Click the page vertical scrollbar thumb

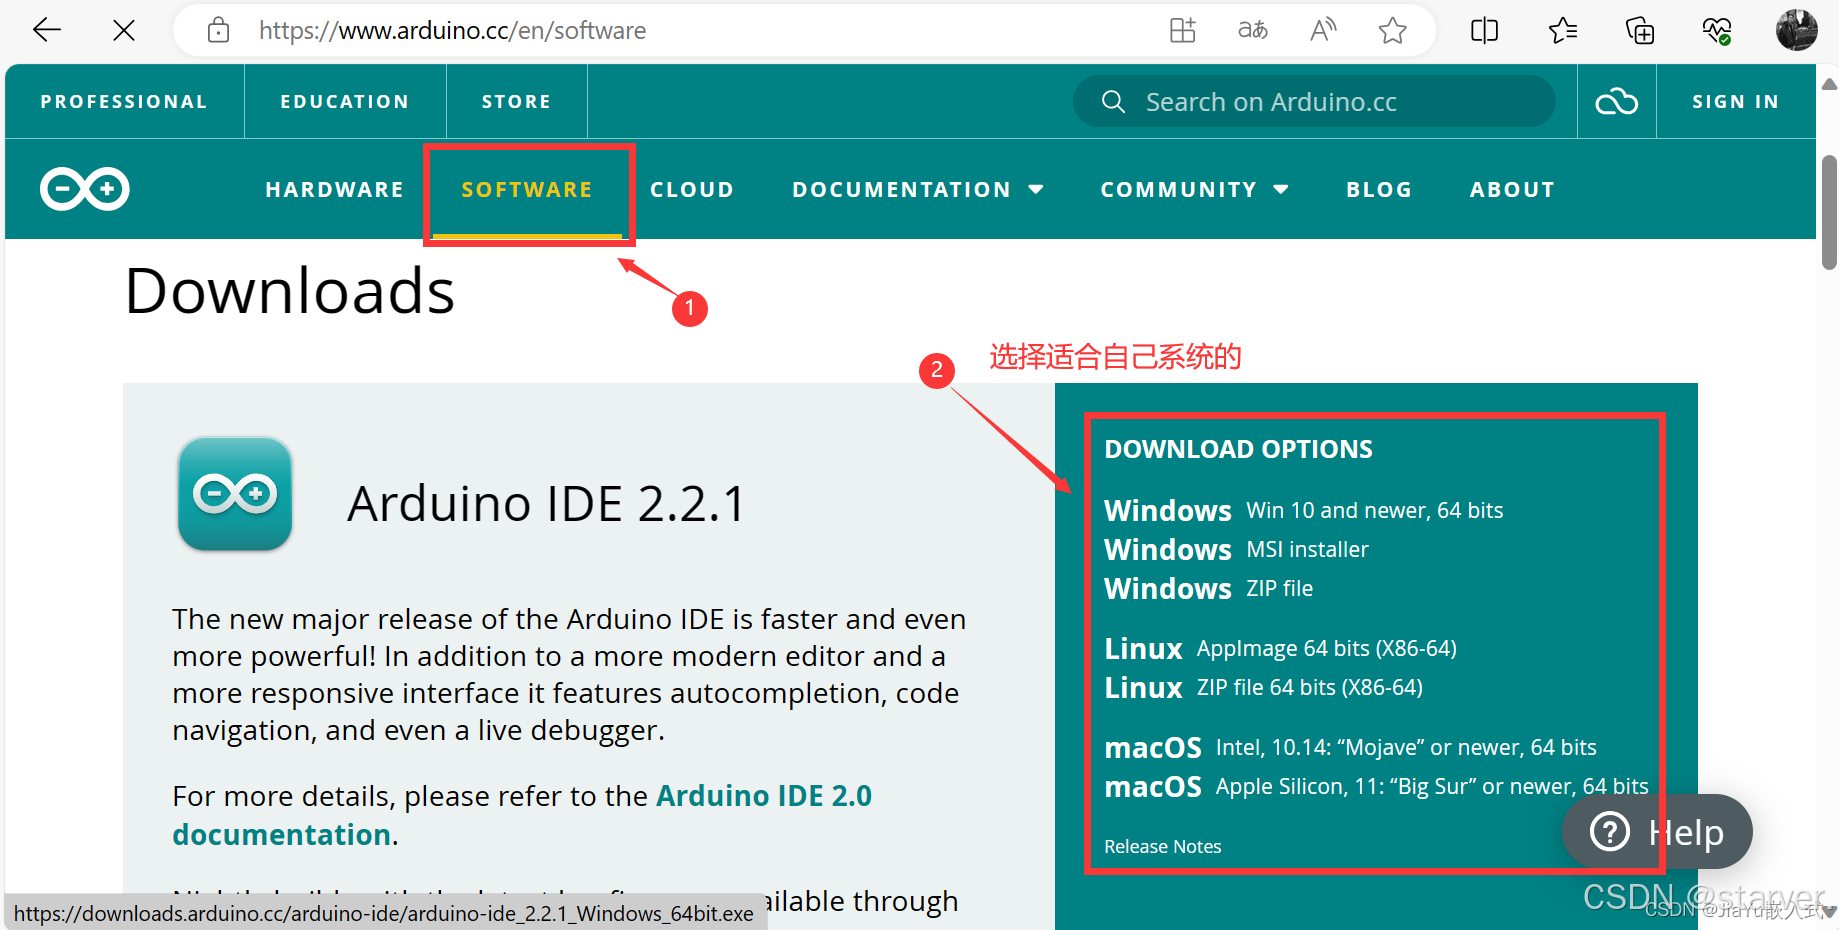click(x=1829, y=212)
